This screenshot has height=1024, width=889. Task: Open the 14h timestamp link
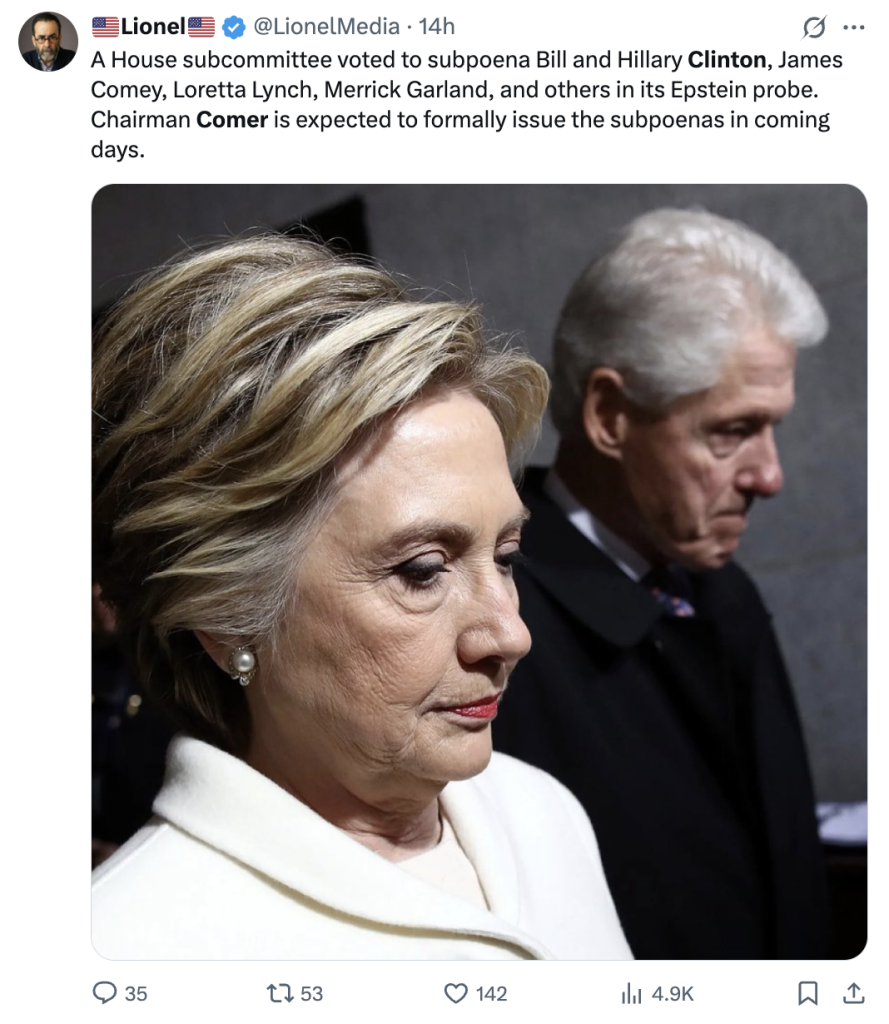click(x=436, y=26)
